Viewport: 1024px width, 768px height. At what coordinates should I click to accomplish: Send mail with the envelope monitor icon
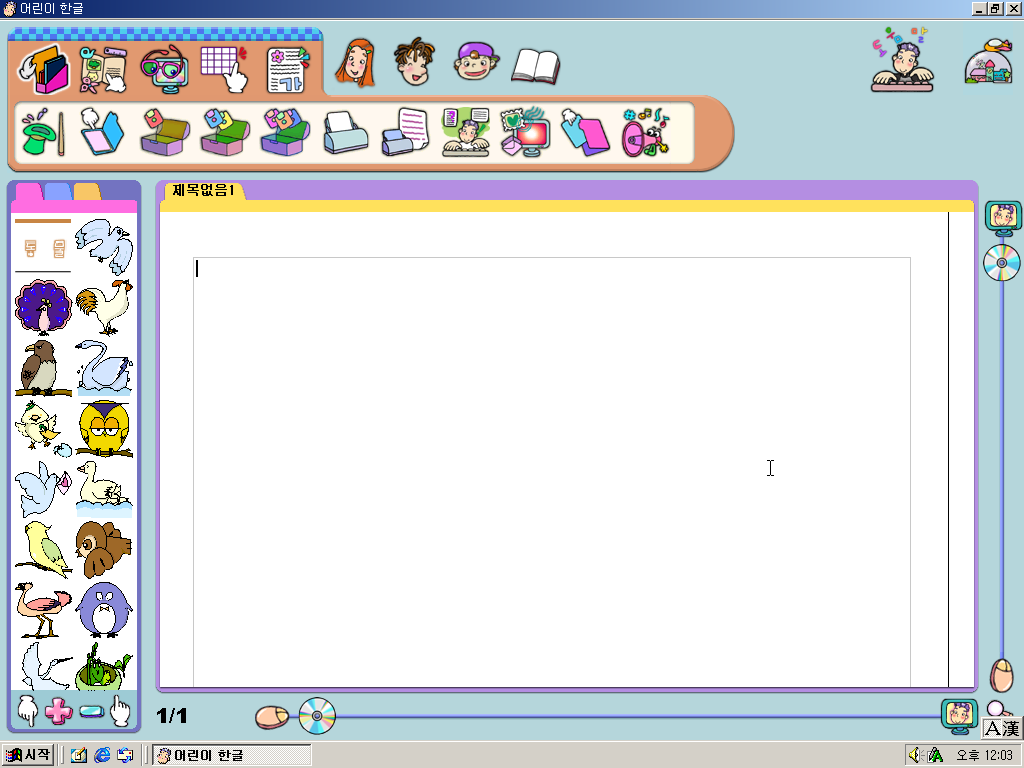(x=525, y=133)
